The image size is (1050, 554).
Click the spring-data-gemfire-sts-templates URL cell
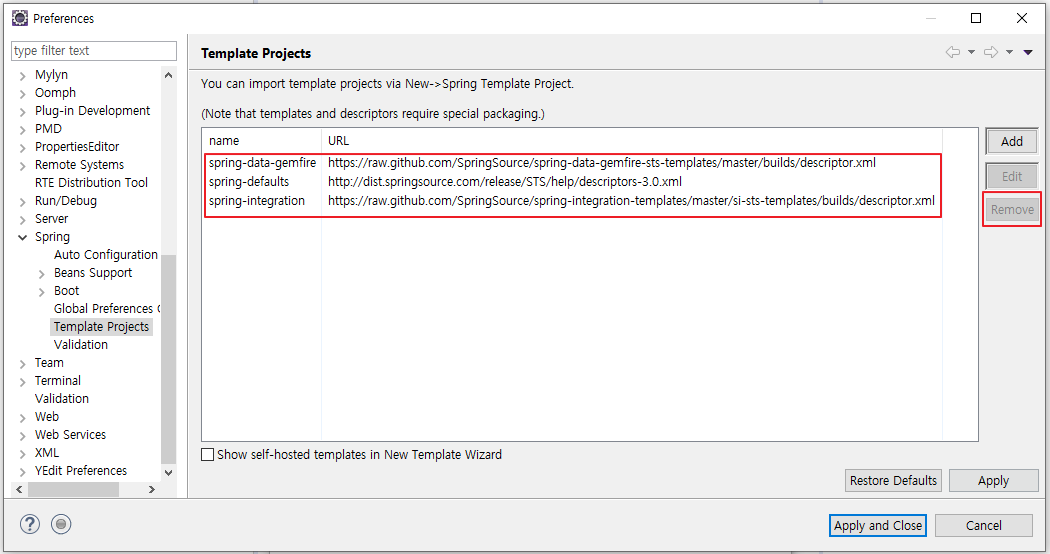[x=601, y=163]
